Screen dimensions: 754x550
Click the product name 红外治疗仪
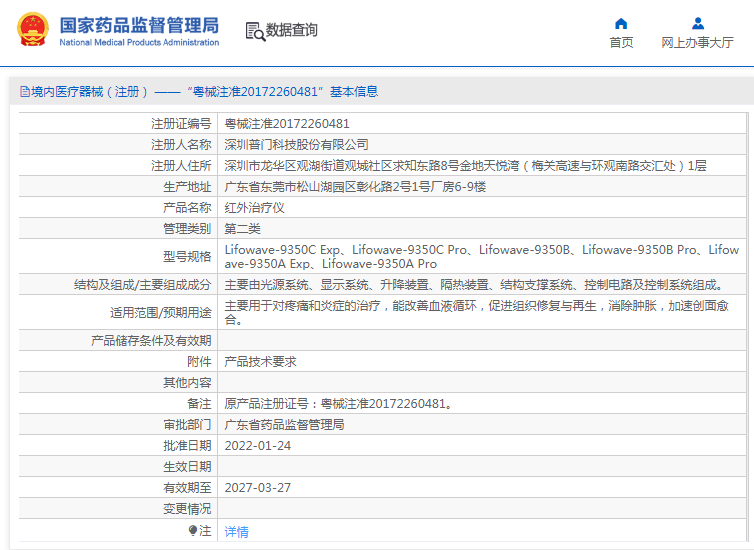coord(254,207)
